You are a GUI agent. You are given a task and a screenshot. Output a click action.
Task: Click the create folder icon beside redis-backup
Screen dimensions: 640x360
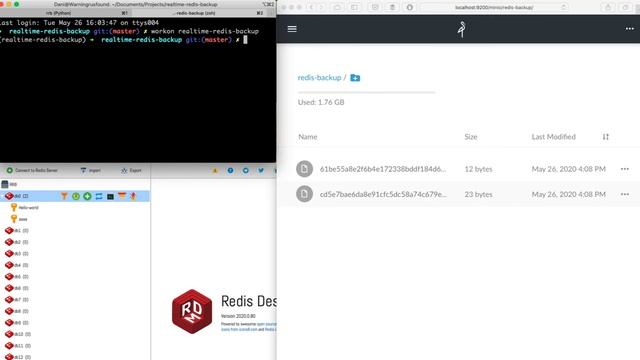(x=355, y=78)
